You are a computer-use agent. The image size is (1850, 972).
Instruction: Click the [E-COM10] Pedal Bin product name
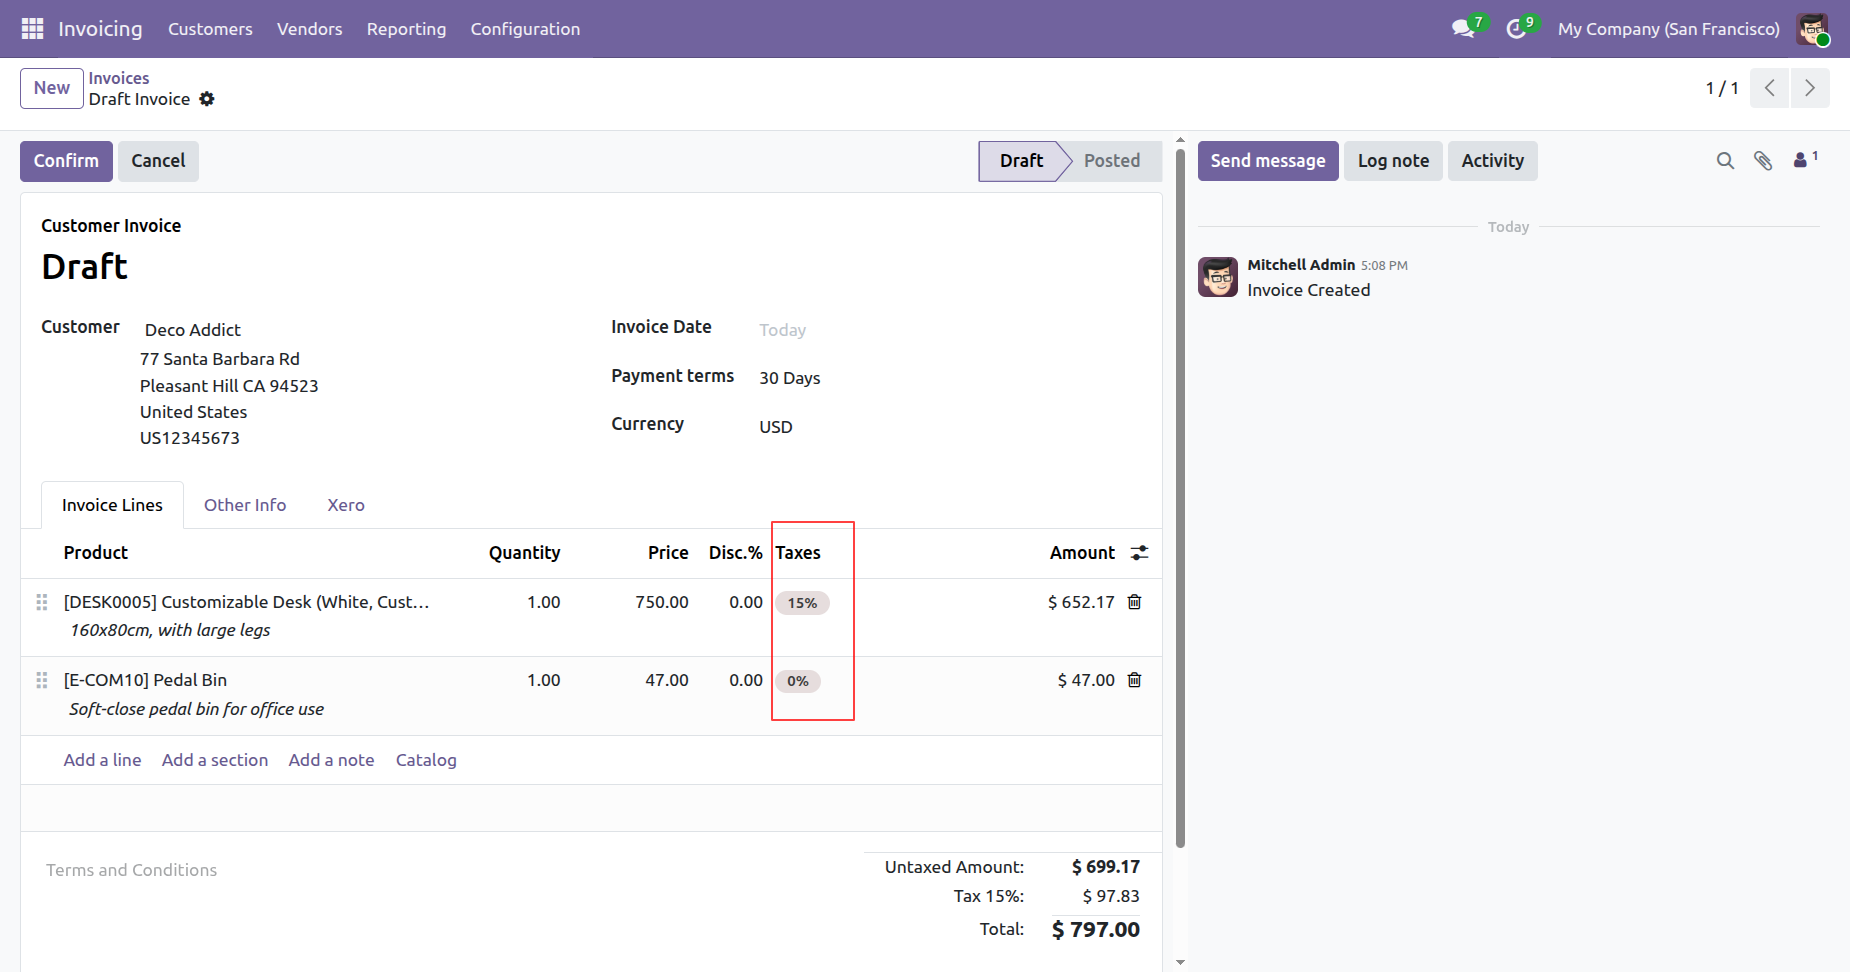point(145,680)
